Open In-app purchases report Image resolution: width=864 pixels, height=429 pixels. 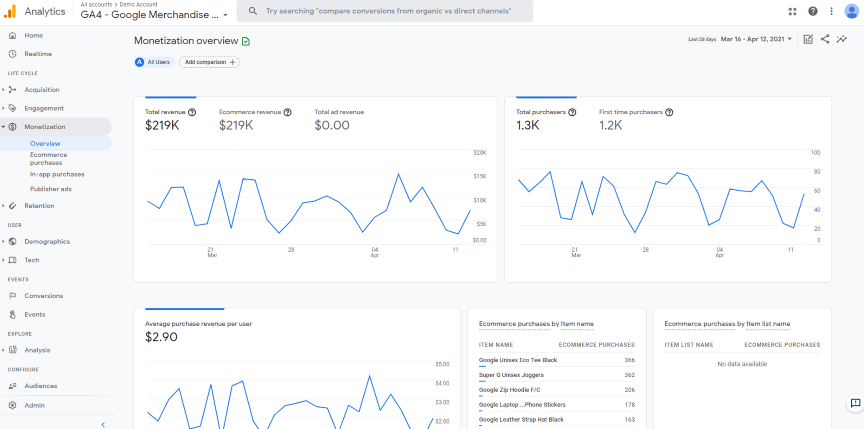coord(57,174)
